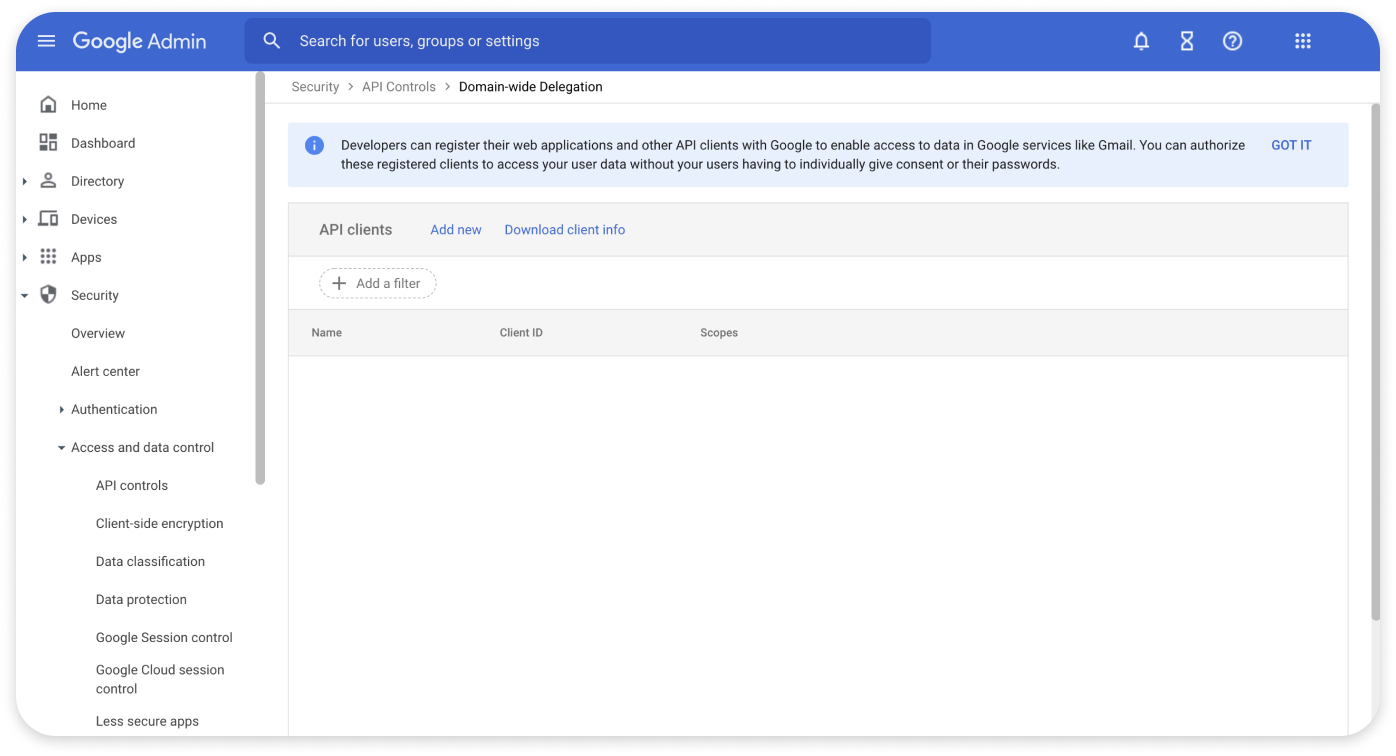Image resolution: width=1396 pixels, height=756 pixels.
Task: Expand the Authentication submenu
Action: [x=62, y=409]
